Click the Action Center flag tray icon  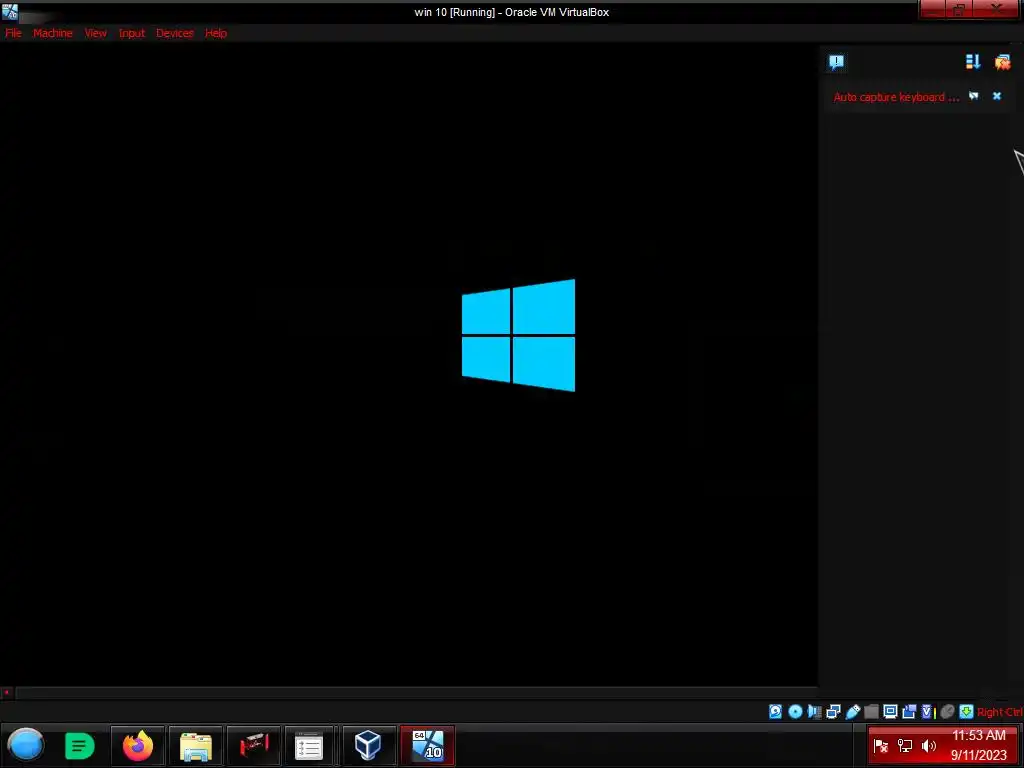click(880, 745)
